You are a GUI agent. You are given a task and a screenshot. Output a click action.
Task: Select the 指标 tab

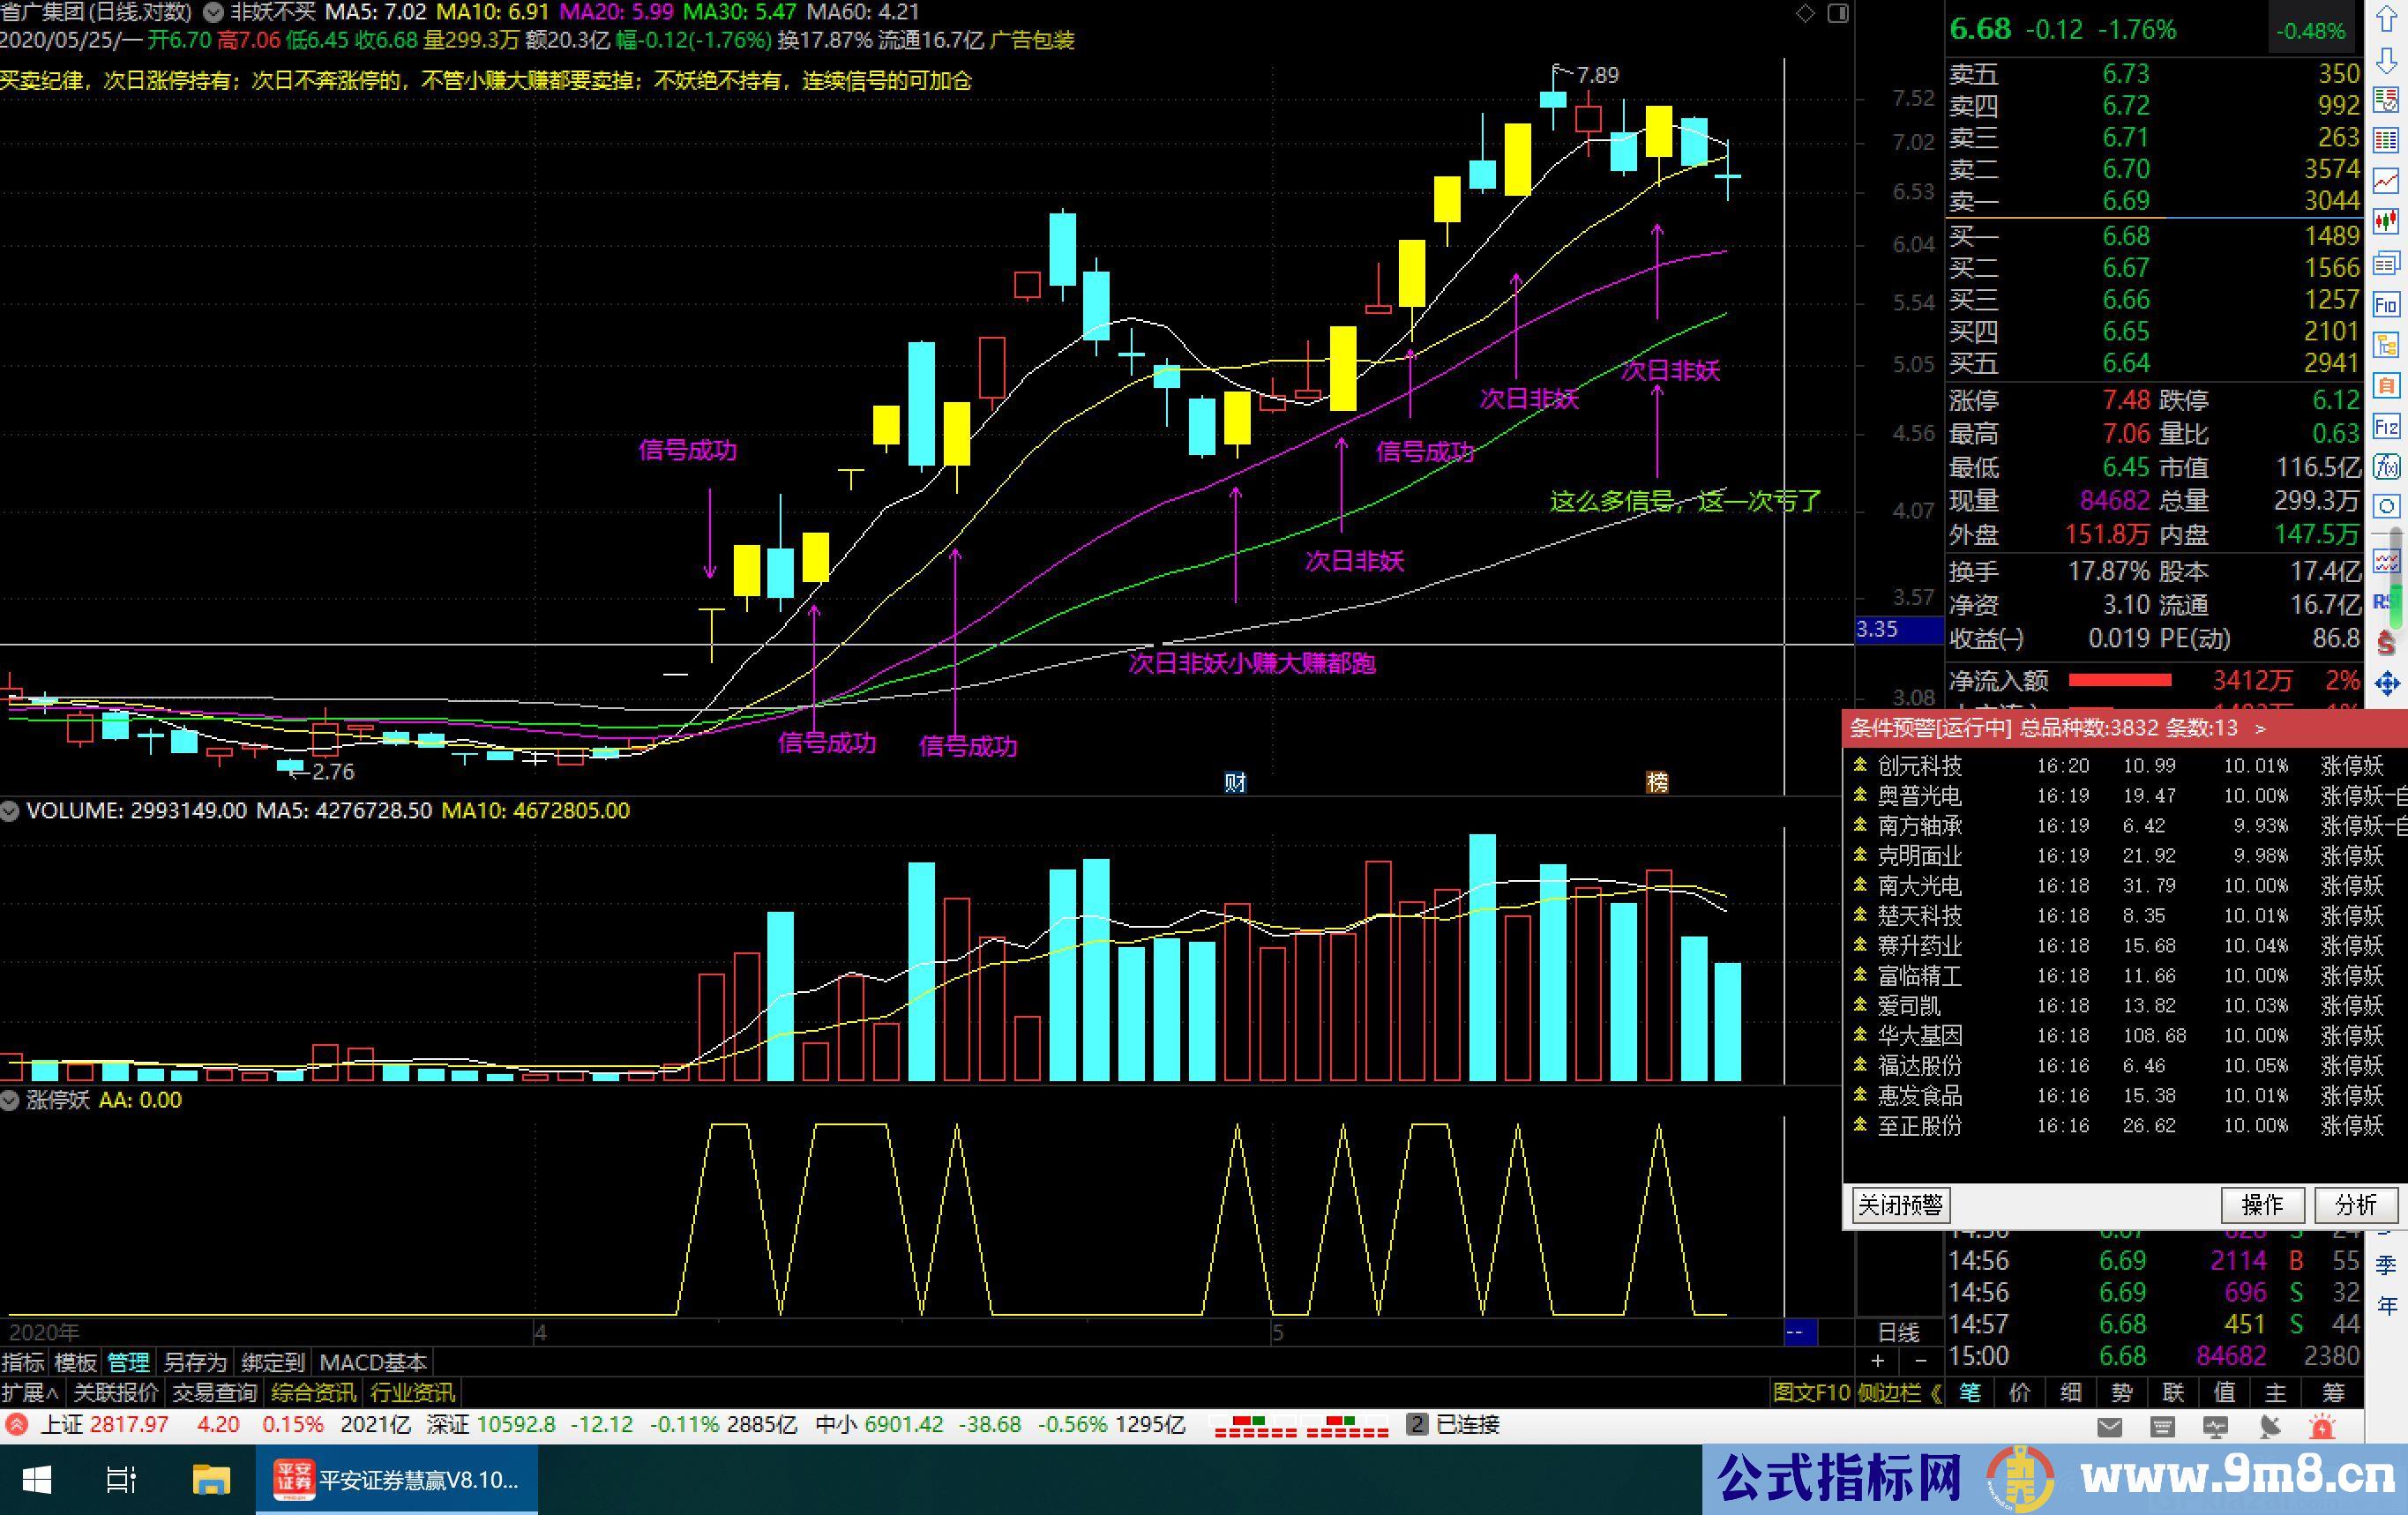23,1362
